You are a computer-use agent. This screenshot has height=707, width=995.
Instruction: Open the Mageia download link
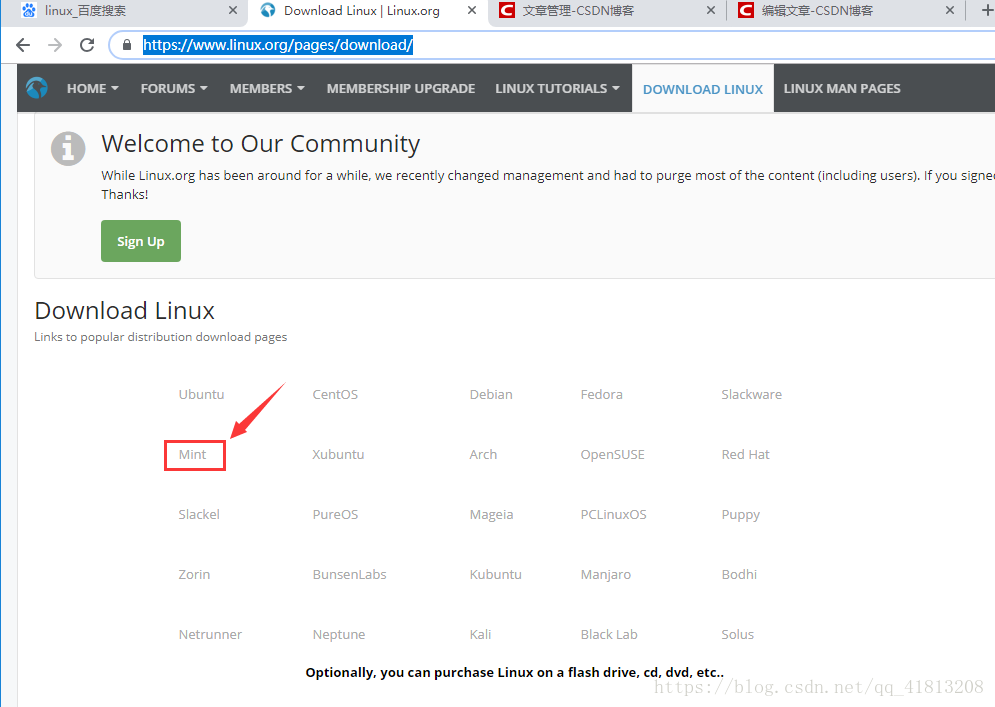pyautogui.click(x=491, y=514)
